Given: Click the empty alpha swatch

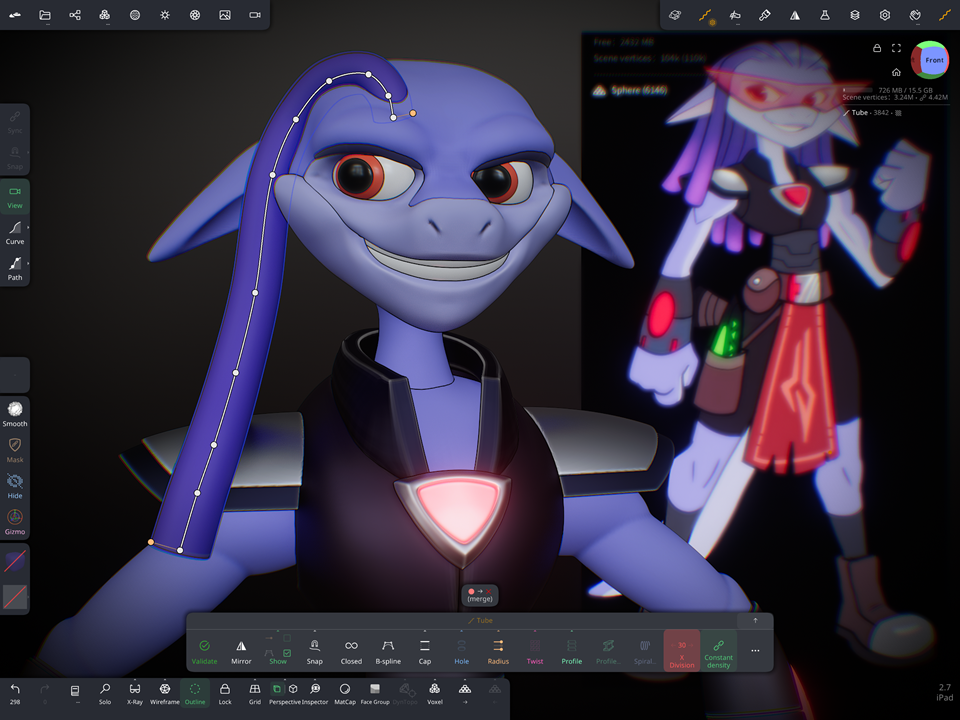Looking at the screenshot, I should coord(15,597).
